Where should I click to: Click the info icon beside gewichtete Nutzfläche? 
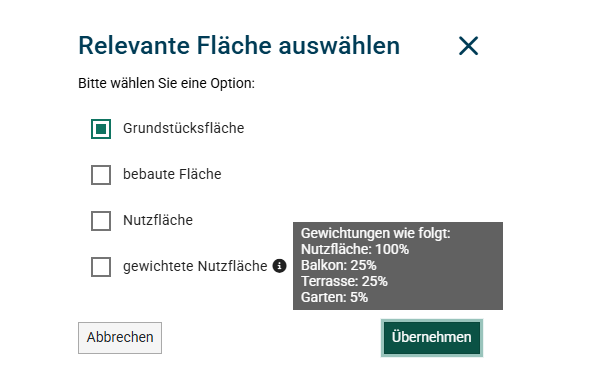(x=279, y=266)
